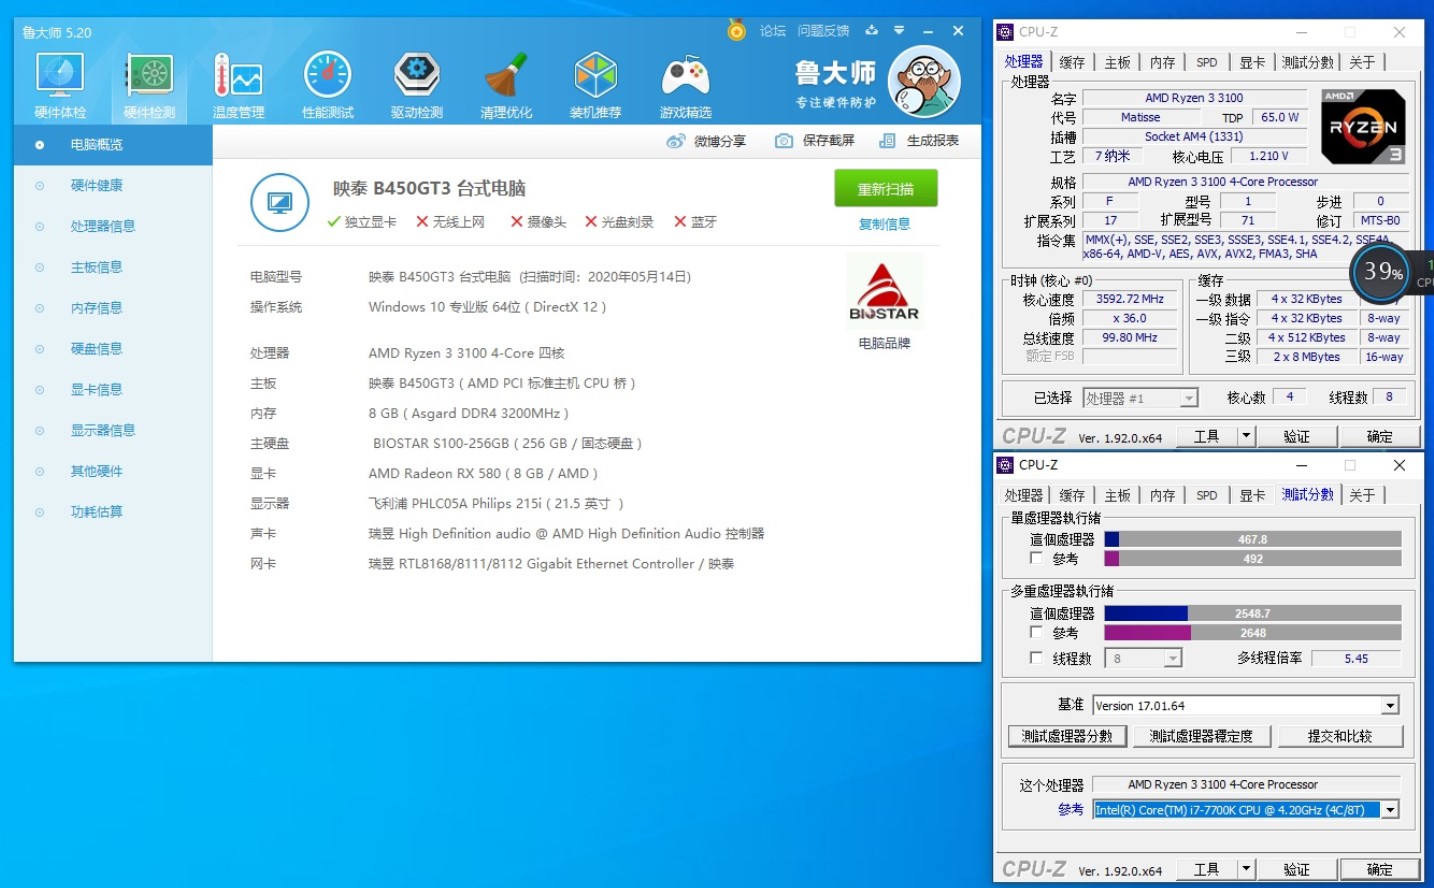Open 测试分数 tab in upper CPU-Z
Image resolution: width=1434 pixels, height=888 pixels.
1308,62
